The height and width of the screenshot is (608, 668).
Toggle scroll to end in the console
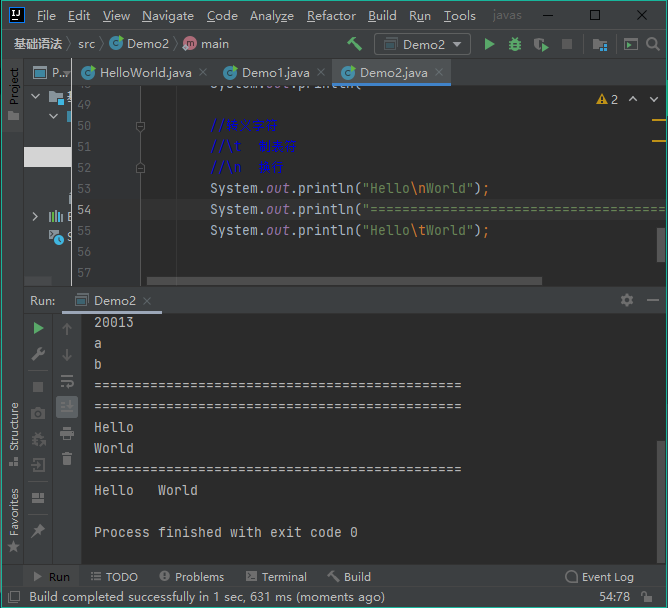point(67,407)
